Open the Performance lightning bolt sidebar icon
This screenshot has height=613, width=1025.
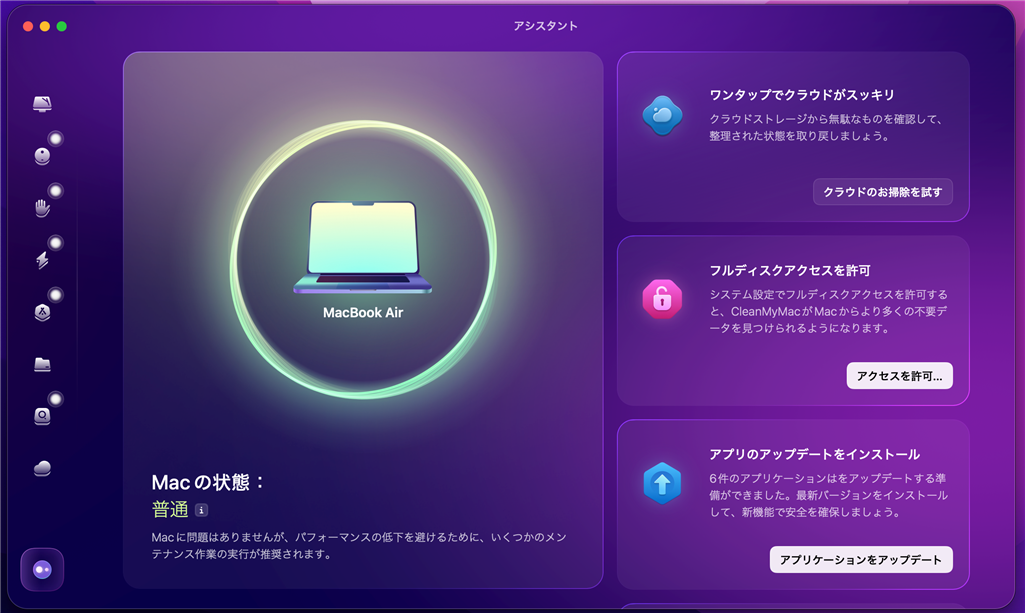pos(42,260)
